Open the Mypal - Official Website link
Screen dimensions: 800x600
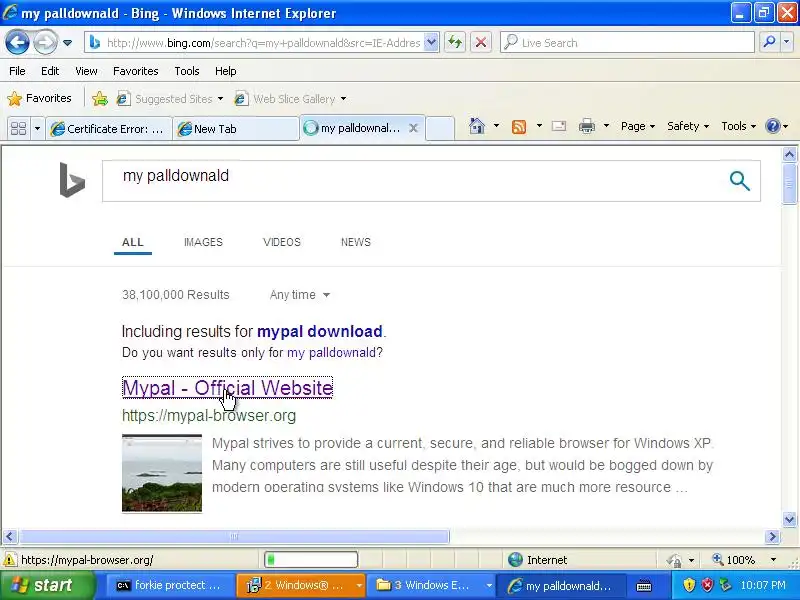tap(228, 388)
